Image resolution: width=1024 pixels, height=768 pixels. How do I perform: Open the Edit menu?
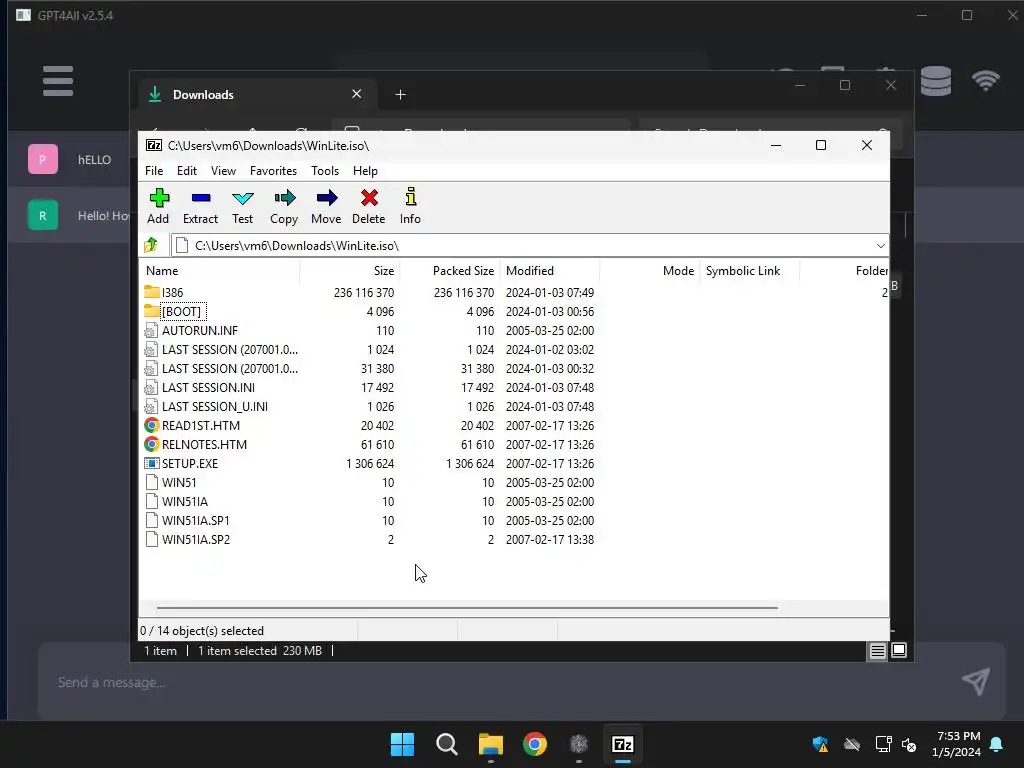pyautogui.click(x=187, y=170)
